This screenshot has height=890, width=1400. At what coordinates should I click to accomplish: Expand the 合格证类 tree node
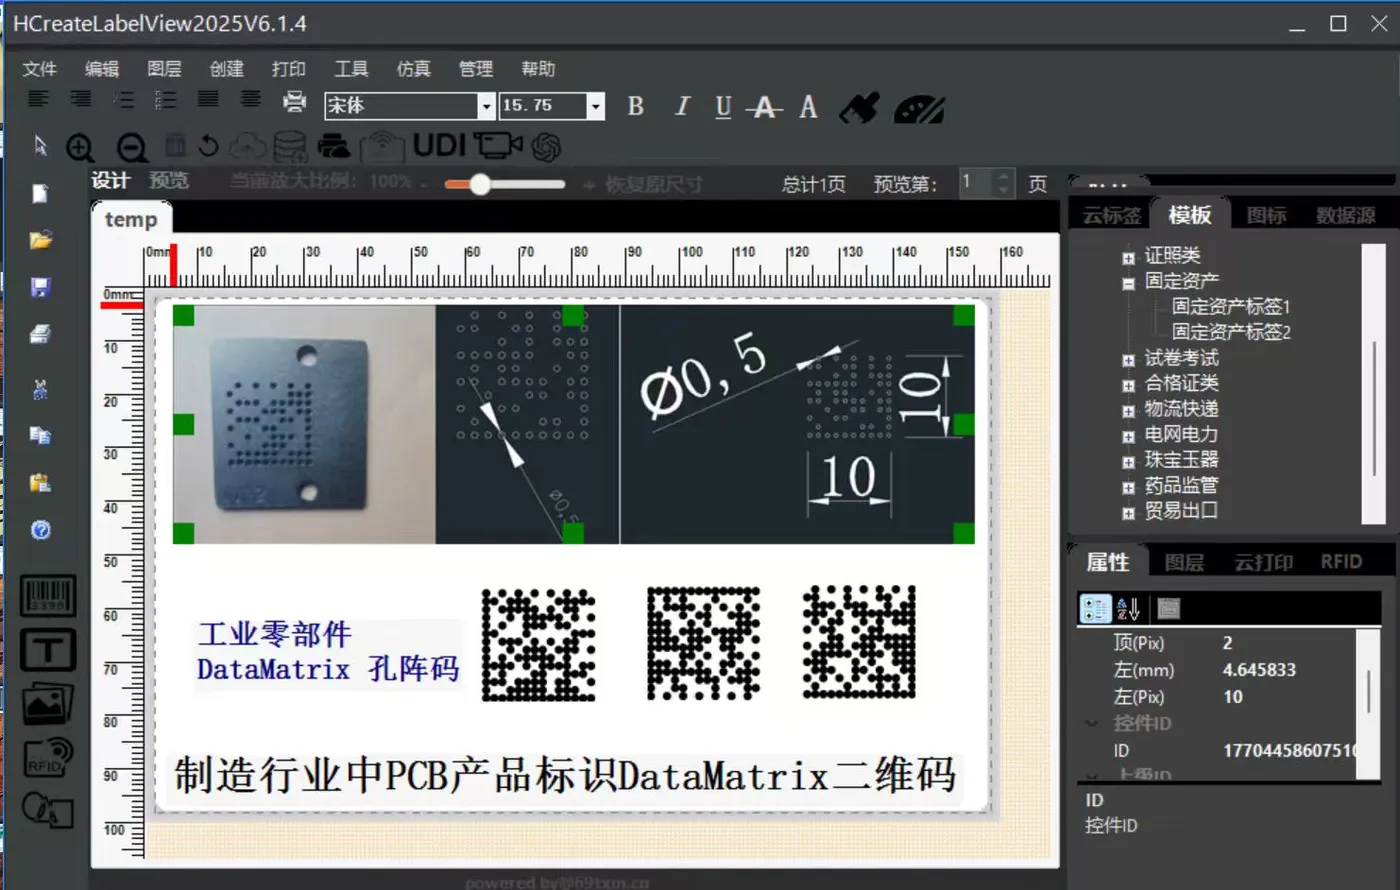[x=1128, y=385]
